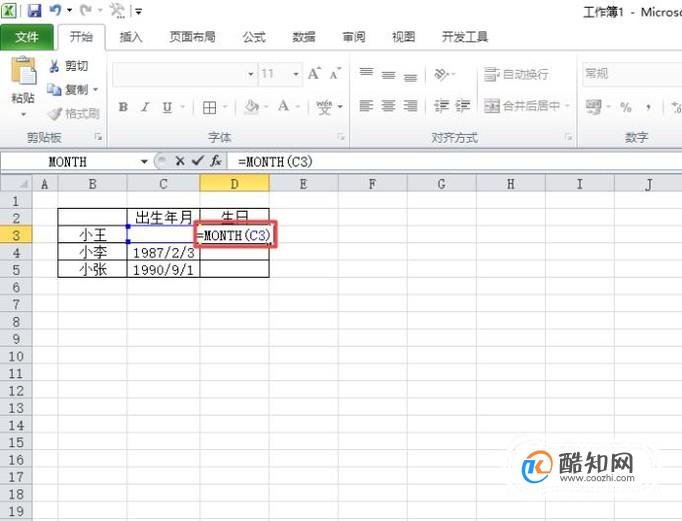
Task: Switch to the 数据 tab
Action: [x=304, y=37]
